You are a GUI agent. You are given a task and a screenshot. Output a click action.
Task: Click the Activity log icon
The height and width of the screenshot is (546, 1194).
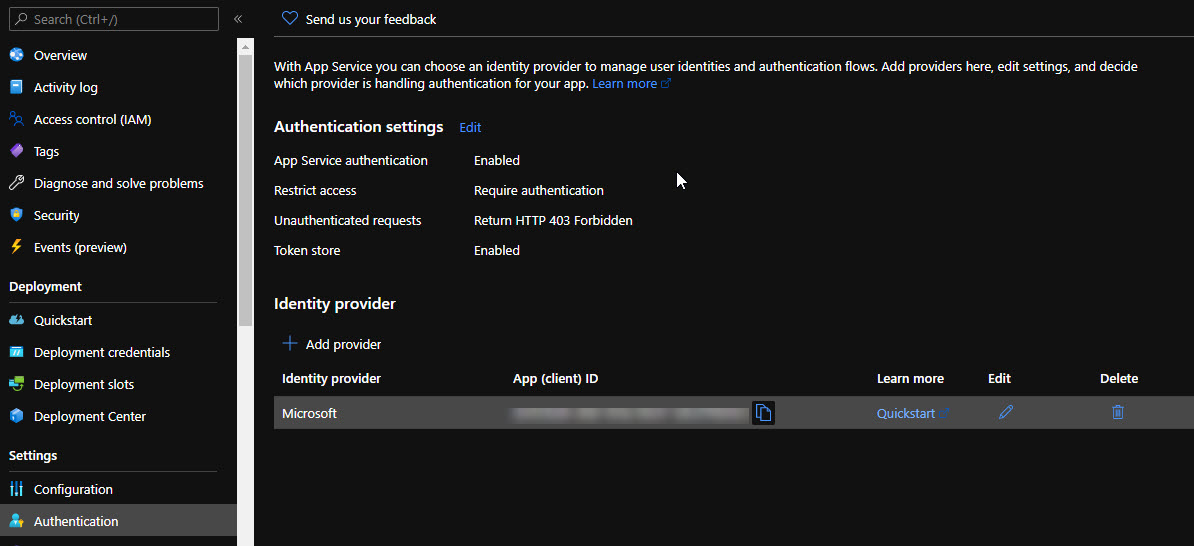[16, 87]
